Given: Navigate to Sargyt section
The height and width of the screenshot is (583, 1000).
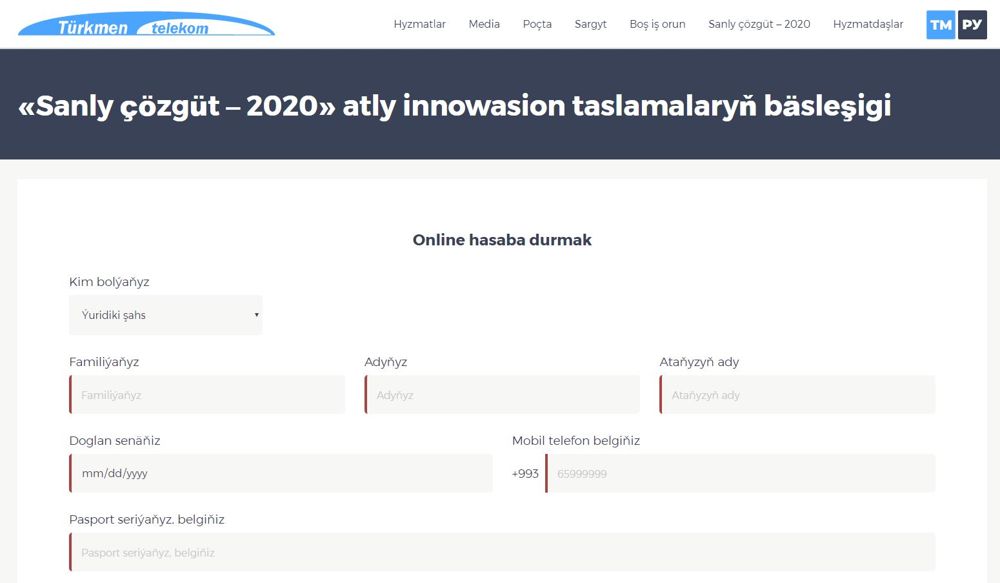Looking at the screenshot, I should coord(590,24).
